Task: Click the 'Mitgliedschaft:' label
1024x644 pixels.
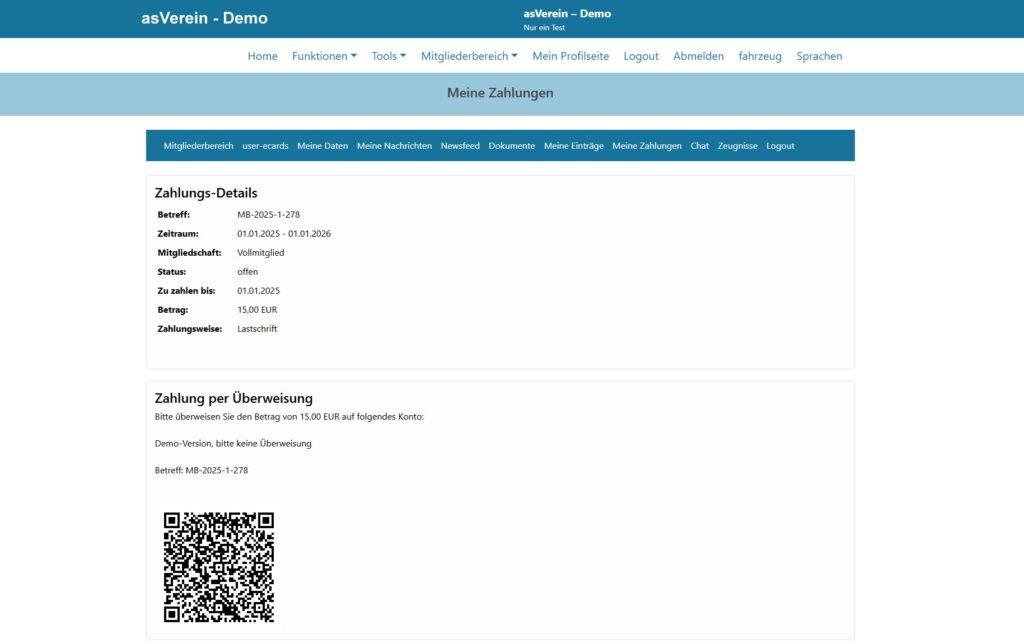Action: click(189, 253)
